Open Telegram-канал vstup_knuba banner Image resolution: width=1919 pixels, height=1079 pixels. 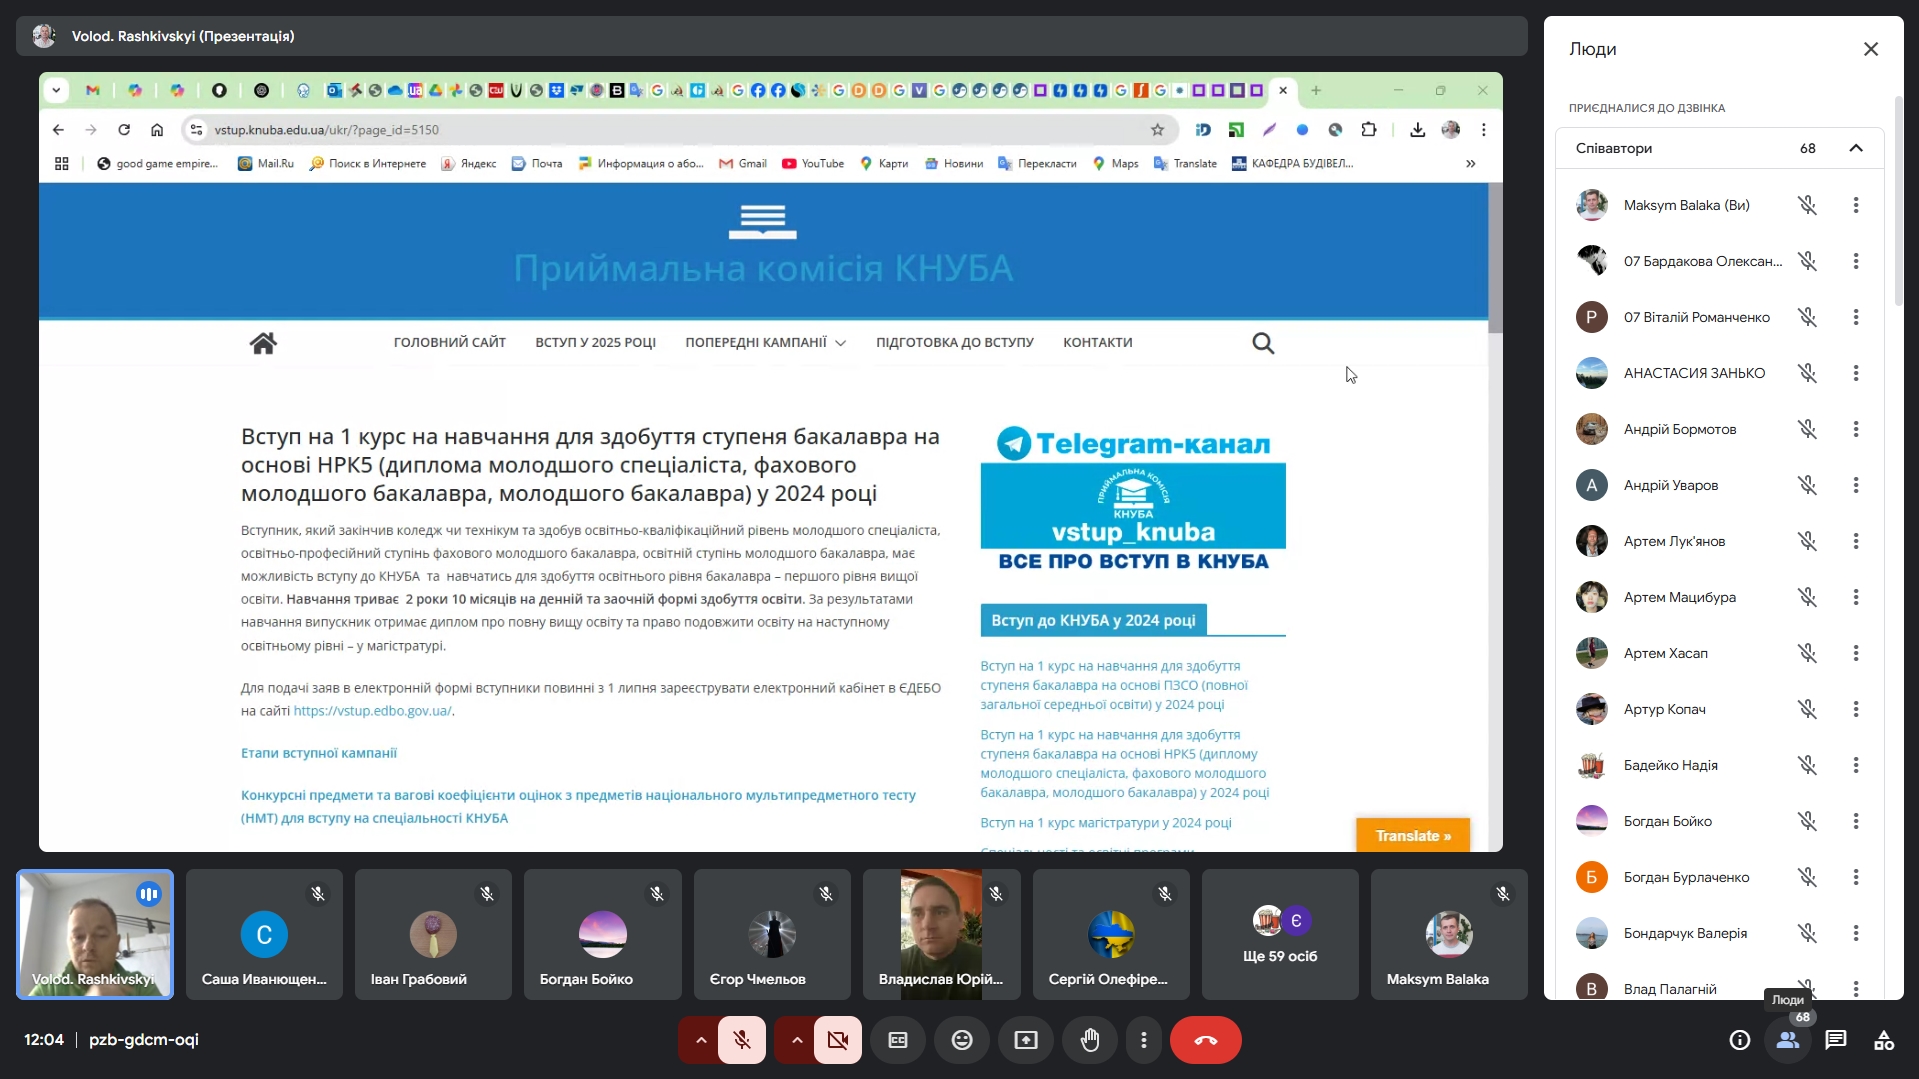(x=1133, y=500)
